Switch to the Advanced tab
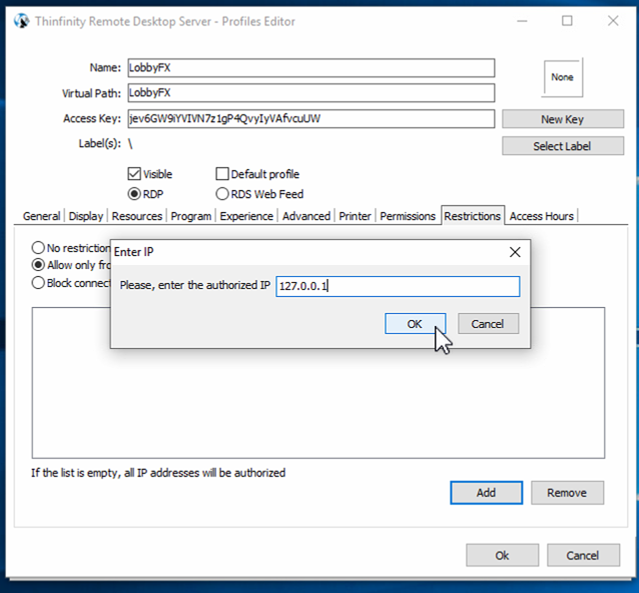This screenshot has width=639, height=593. 306,216
